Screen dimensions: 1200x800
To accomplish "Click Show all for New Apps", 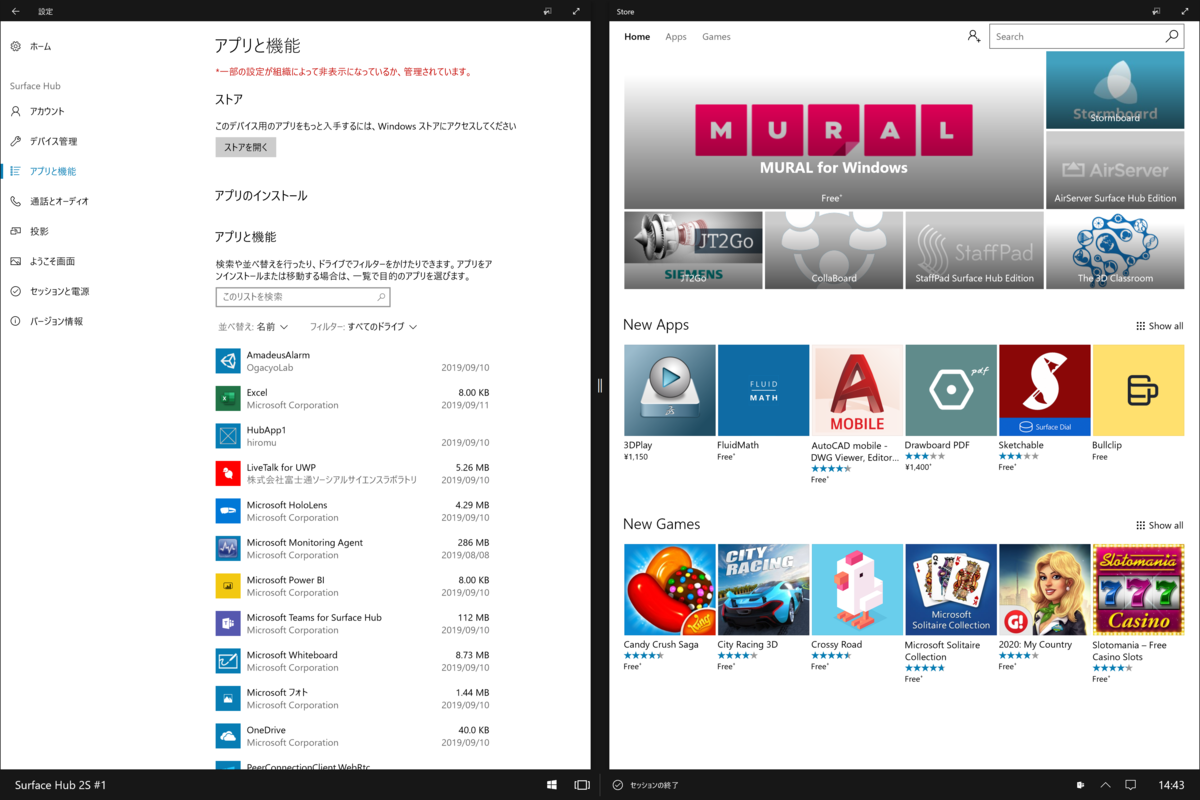I will coord(1160,326).
